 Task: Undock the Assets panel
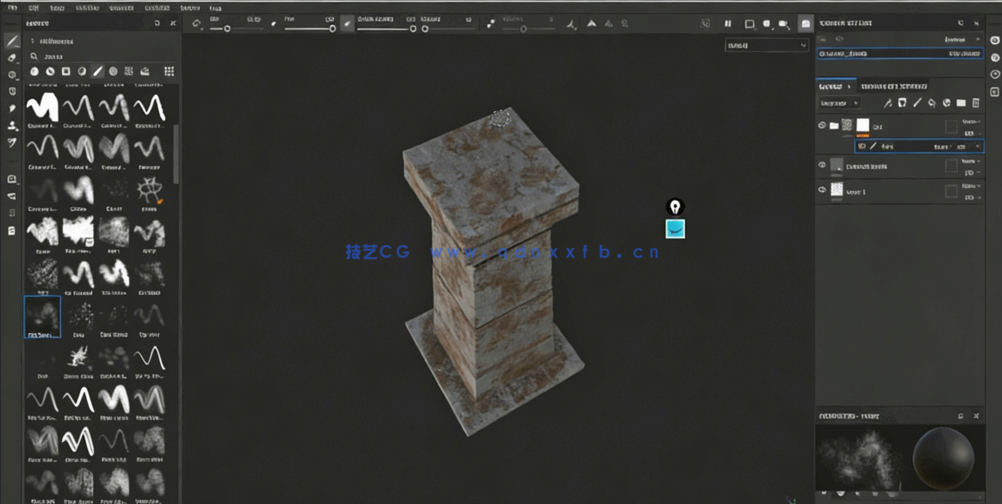pyautogui.click(x=157, y=23)
